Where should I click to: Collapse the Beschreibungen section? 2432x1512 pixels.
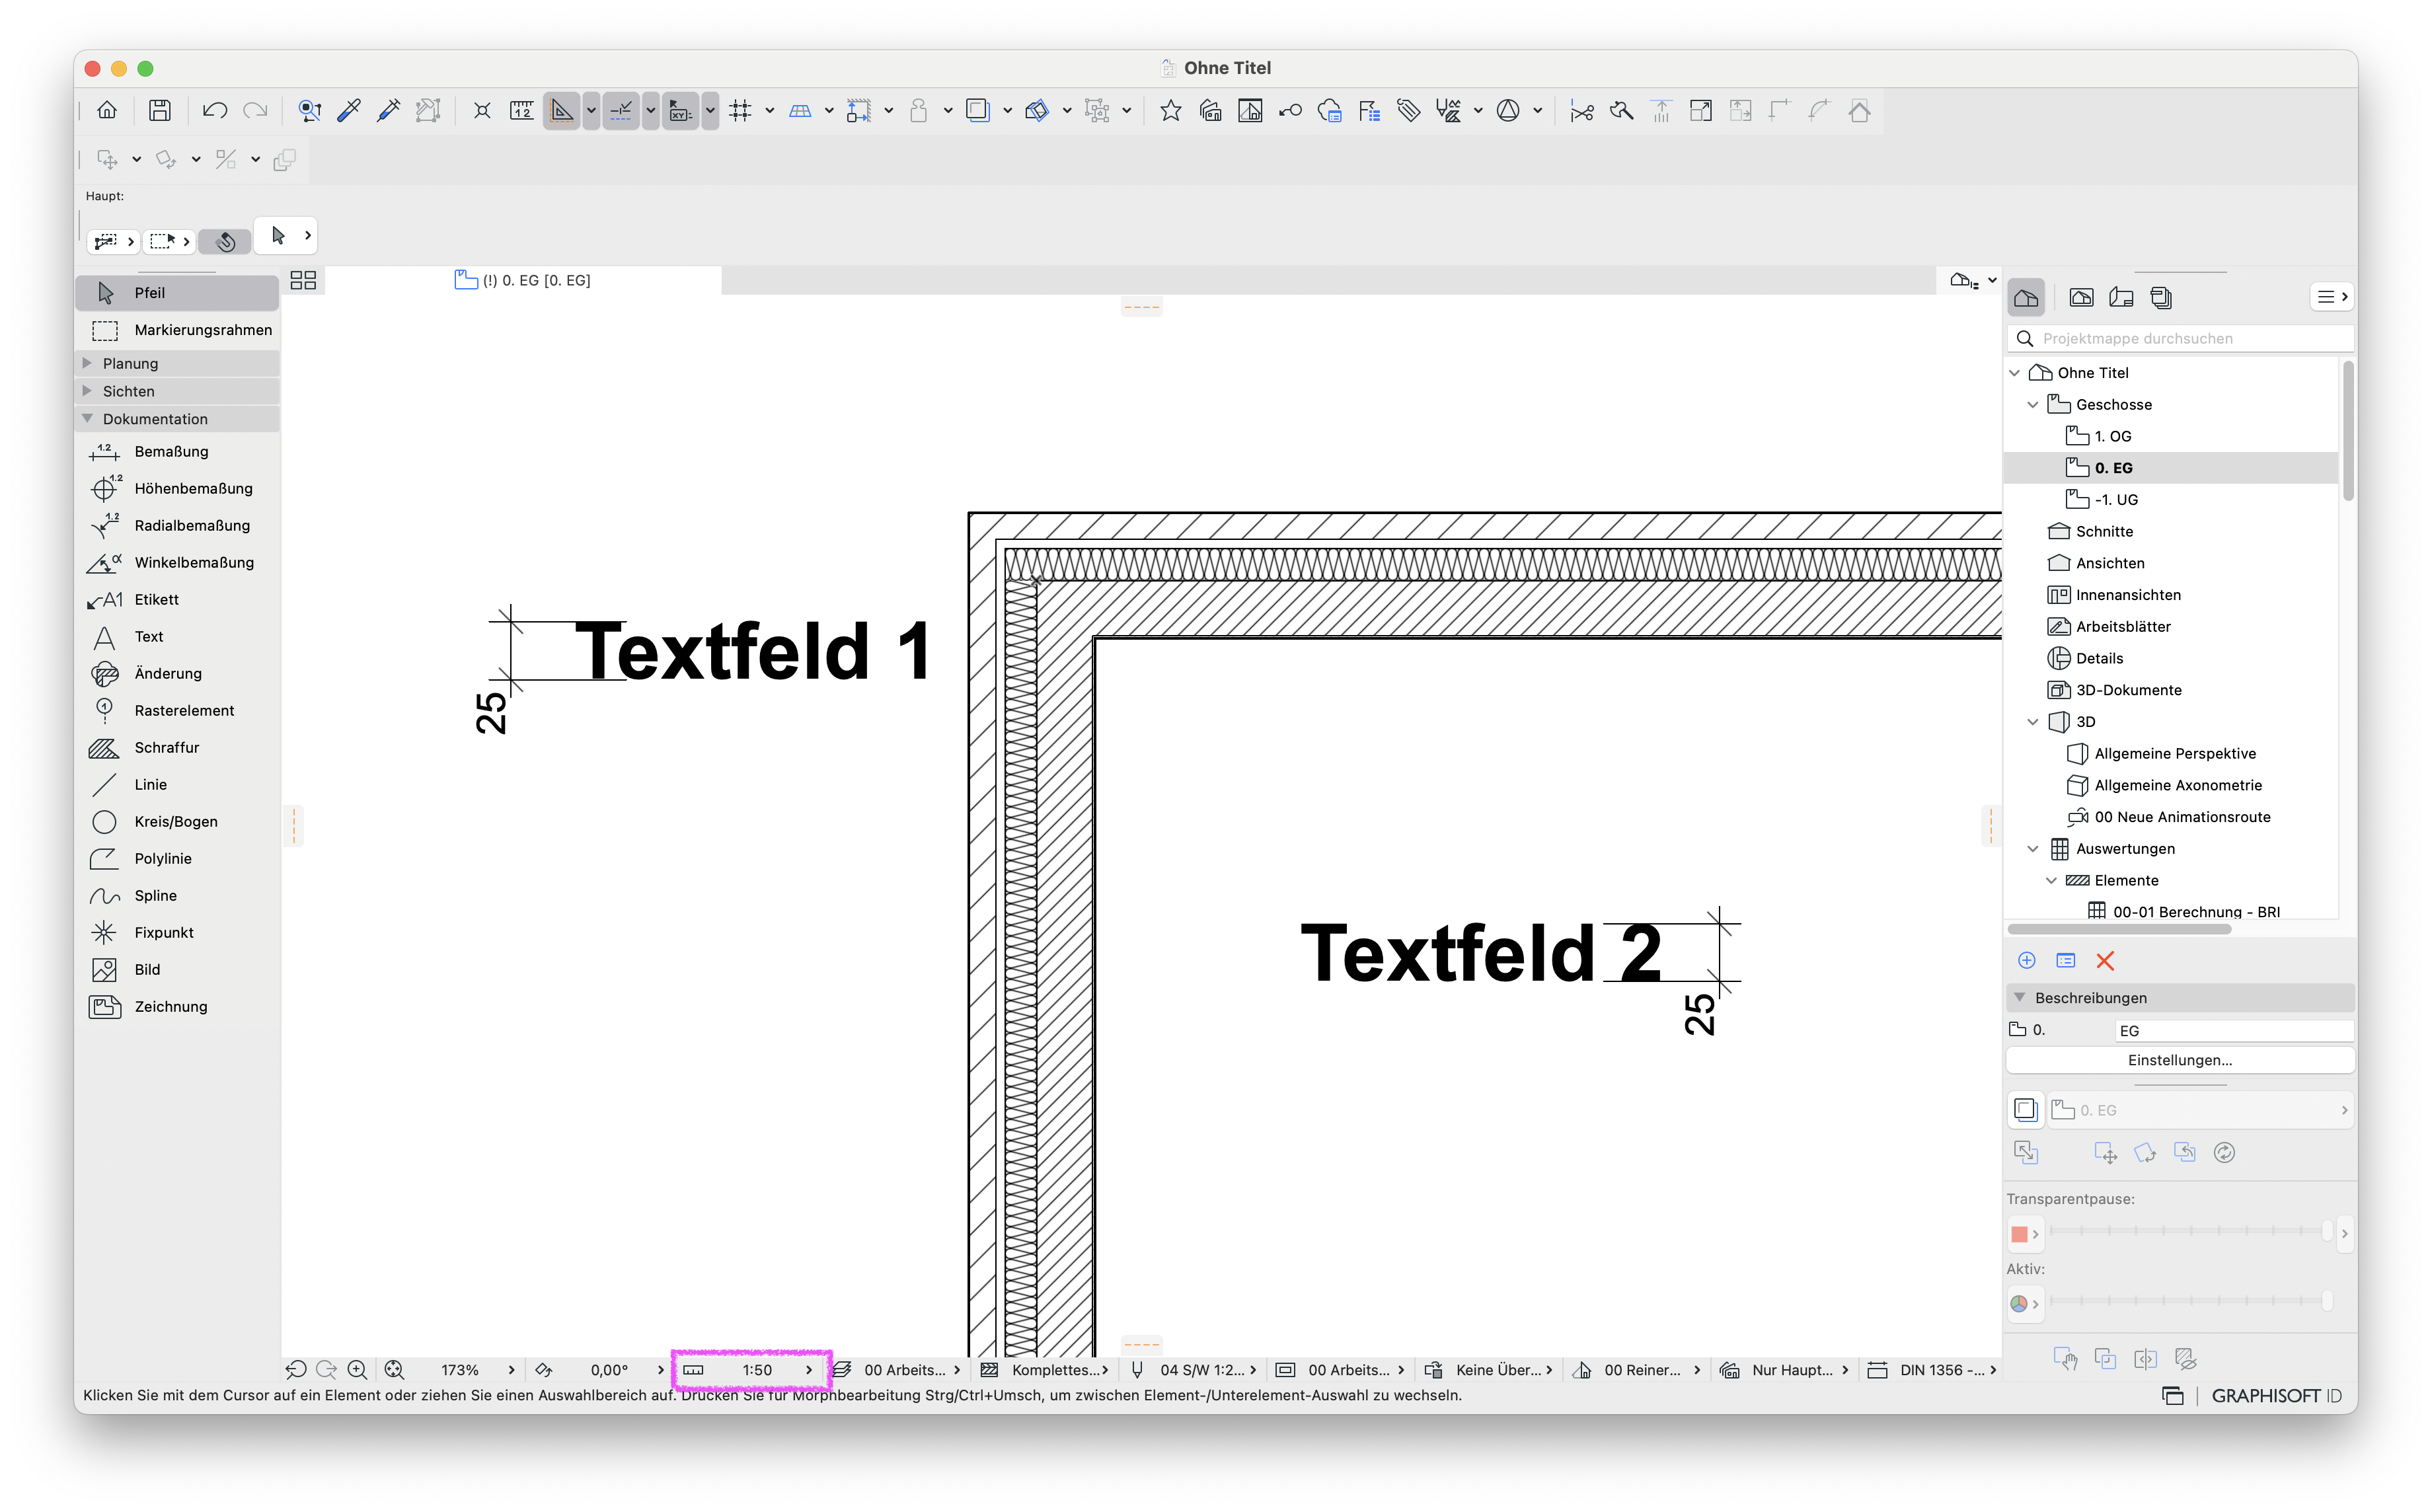2020,998
